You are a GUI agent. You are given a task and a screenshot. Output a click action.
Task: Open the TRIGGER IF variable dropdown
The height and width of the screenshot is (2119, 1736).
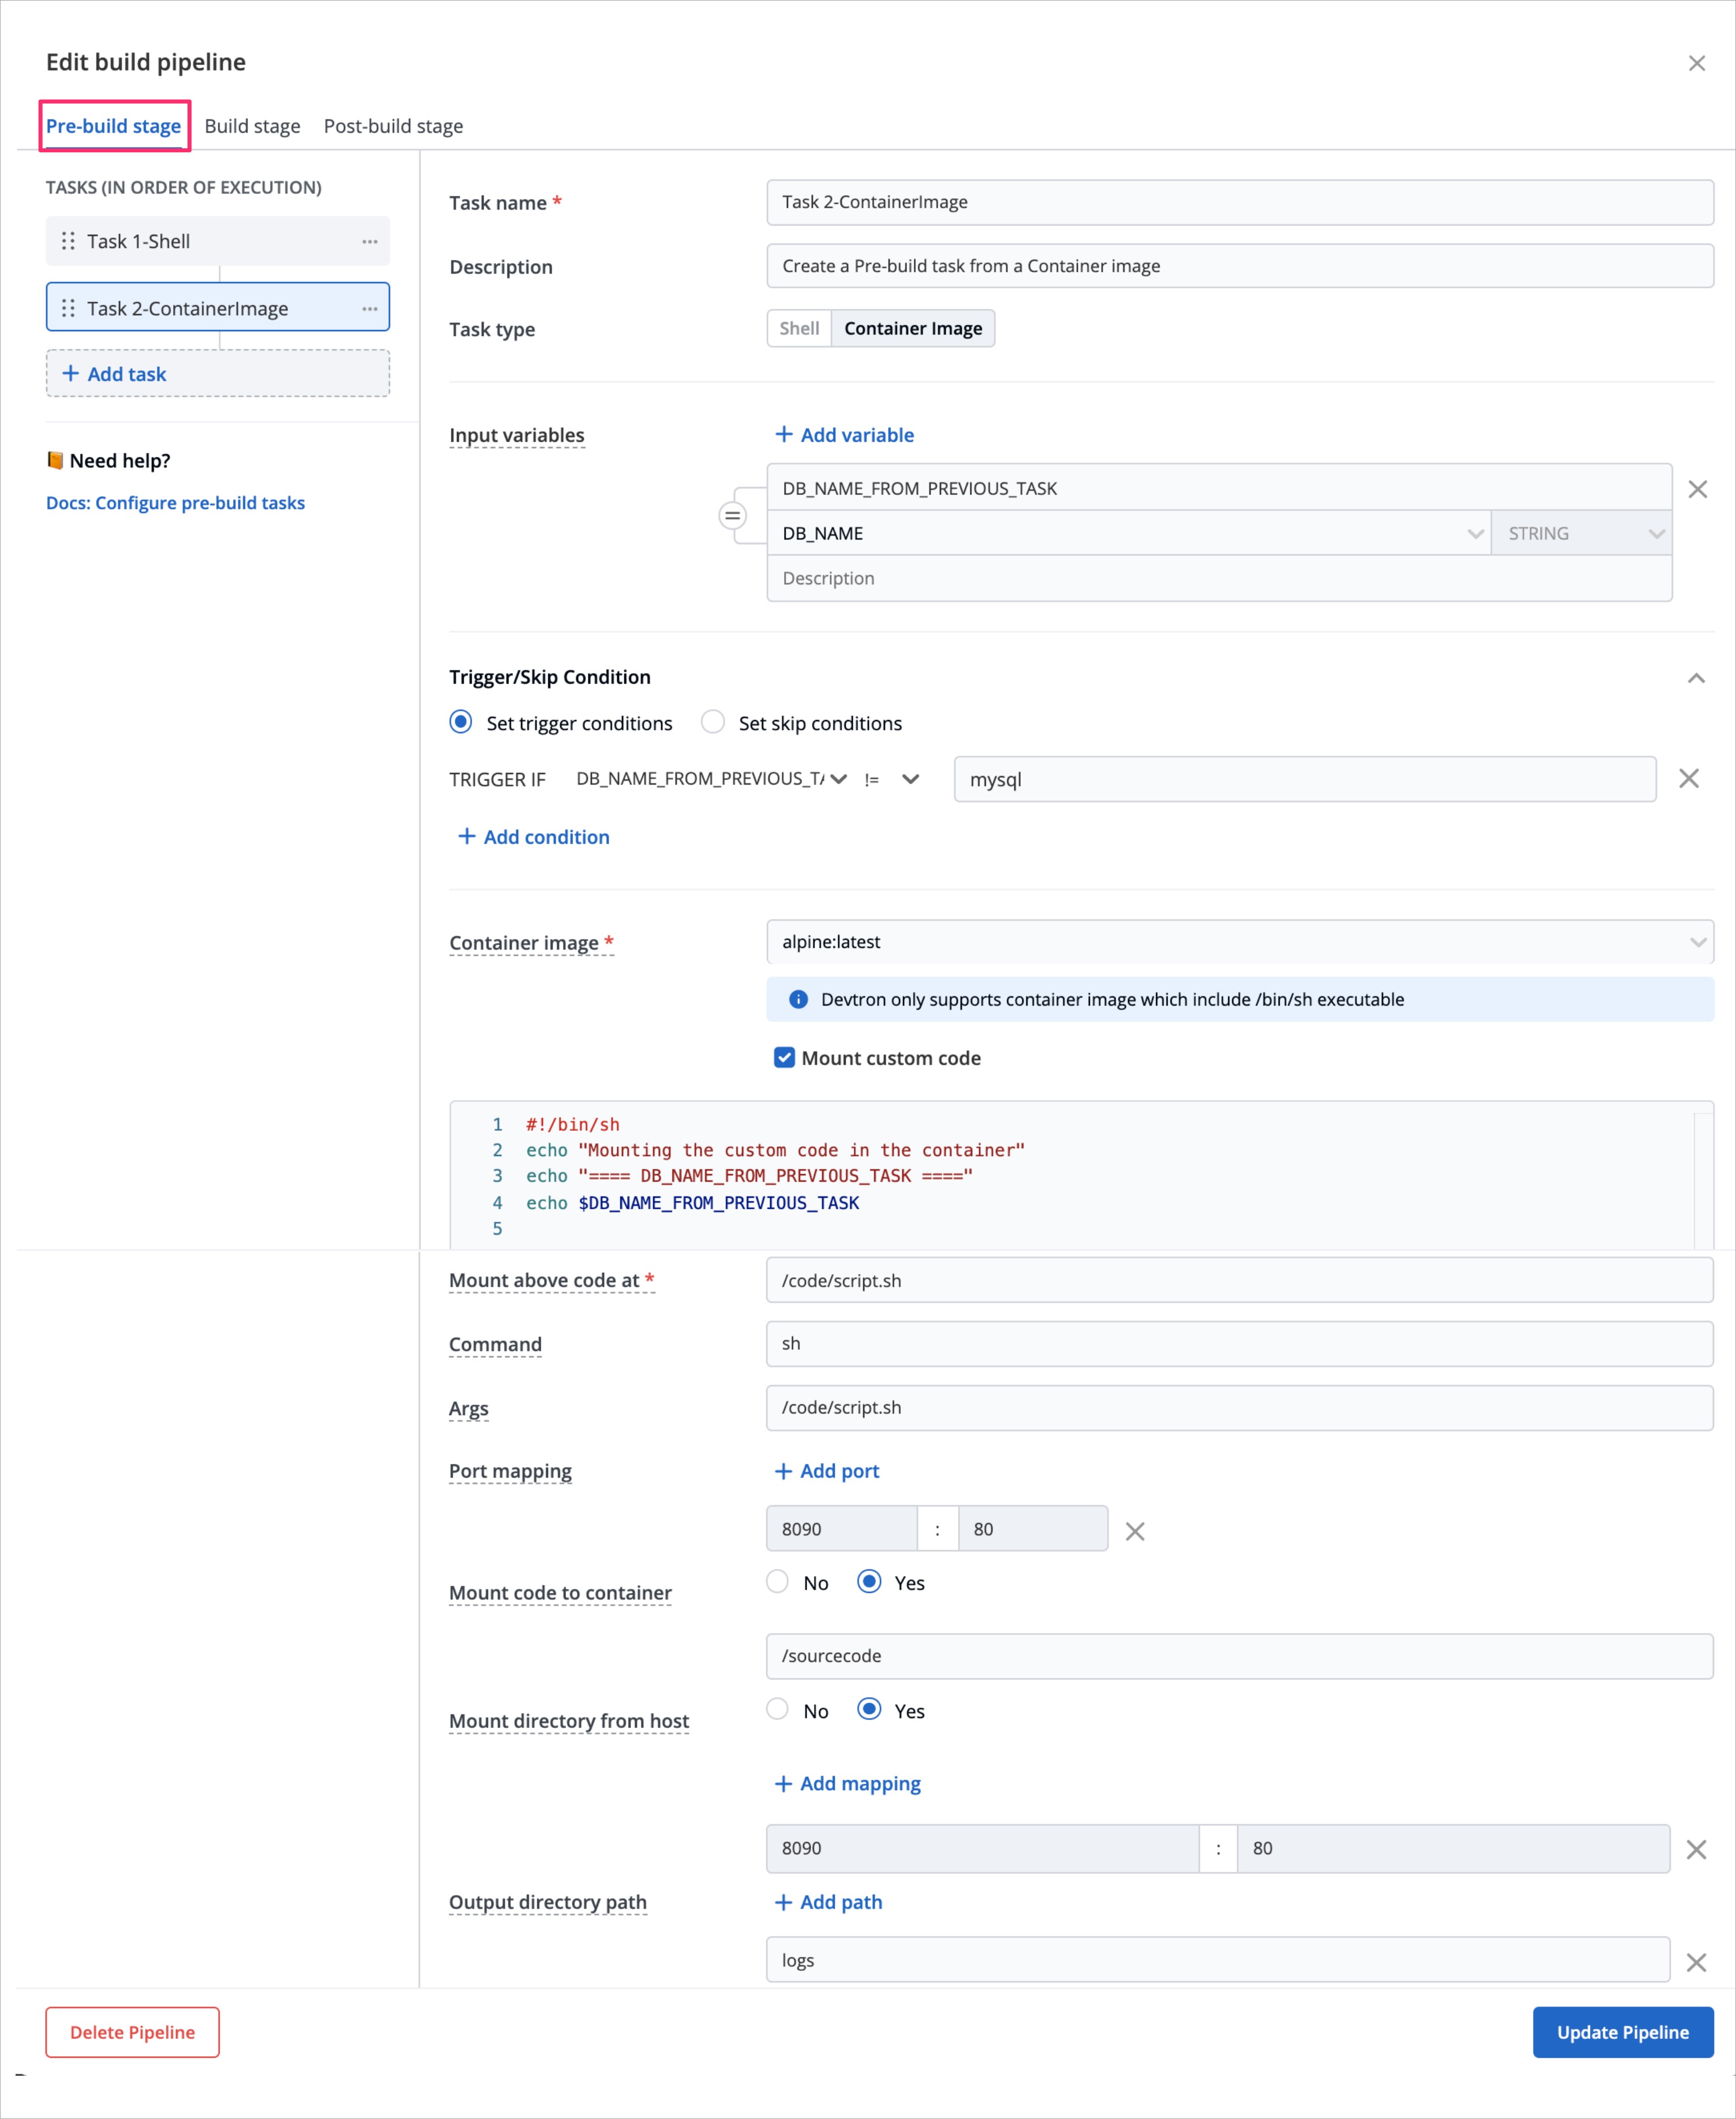pos(712,779)
